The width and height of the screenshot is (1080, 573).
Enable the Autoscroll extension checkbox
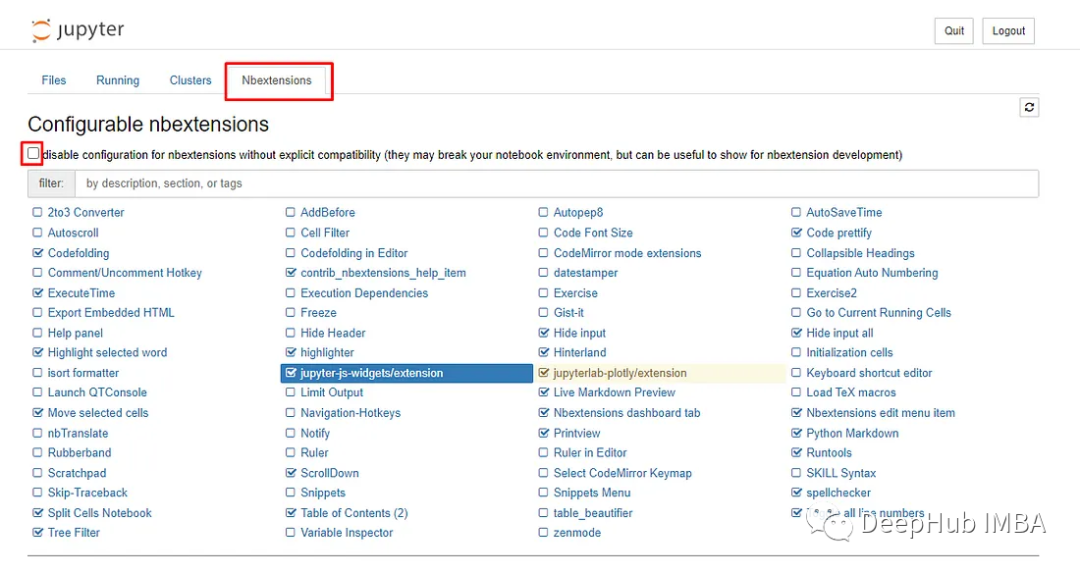coord(37,233)
